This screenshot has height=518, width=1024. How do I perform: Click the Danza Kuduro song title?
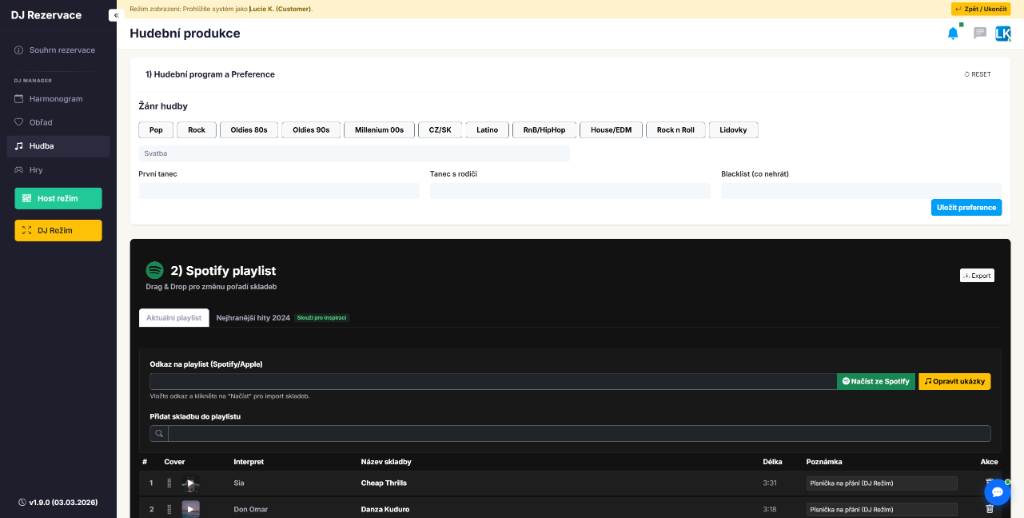[385, 509]
